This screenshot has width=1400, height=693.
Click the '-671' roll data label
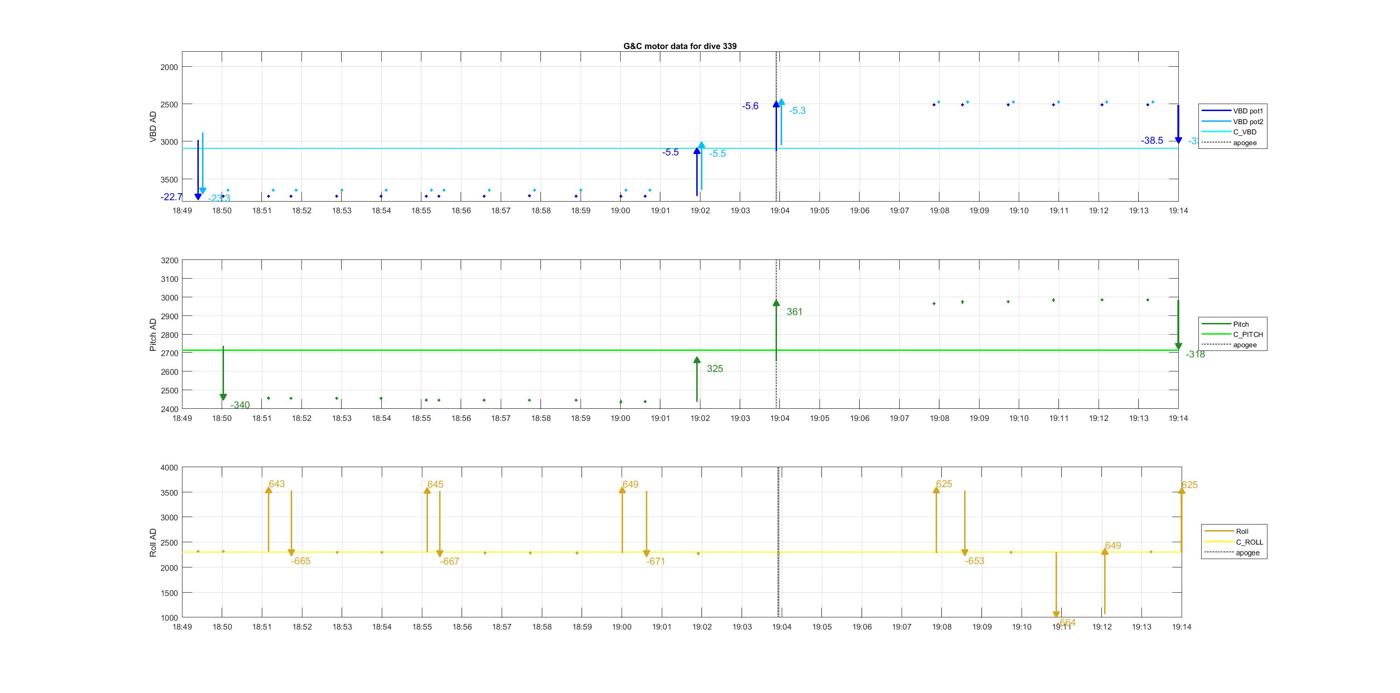click(656, 561)
